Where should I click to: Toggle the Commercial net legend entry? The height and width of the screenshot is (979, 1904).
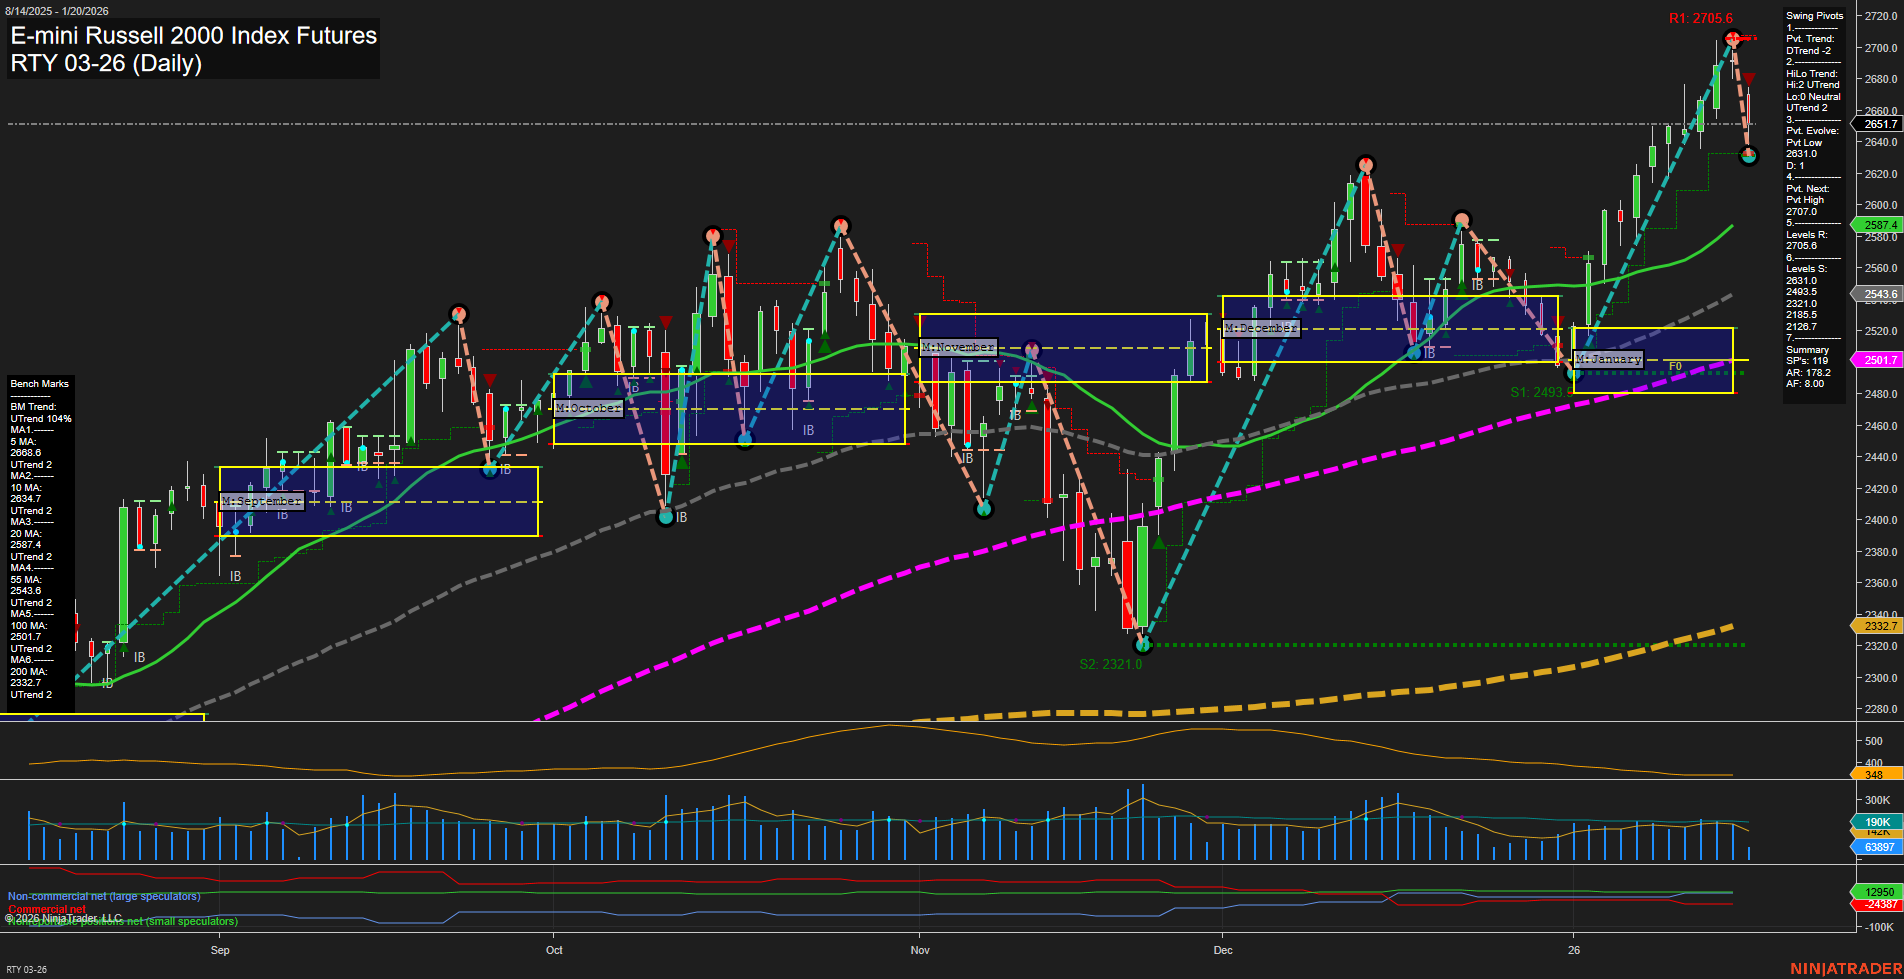[x=47, y=909]
